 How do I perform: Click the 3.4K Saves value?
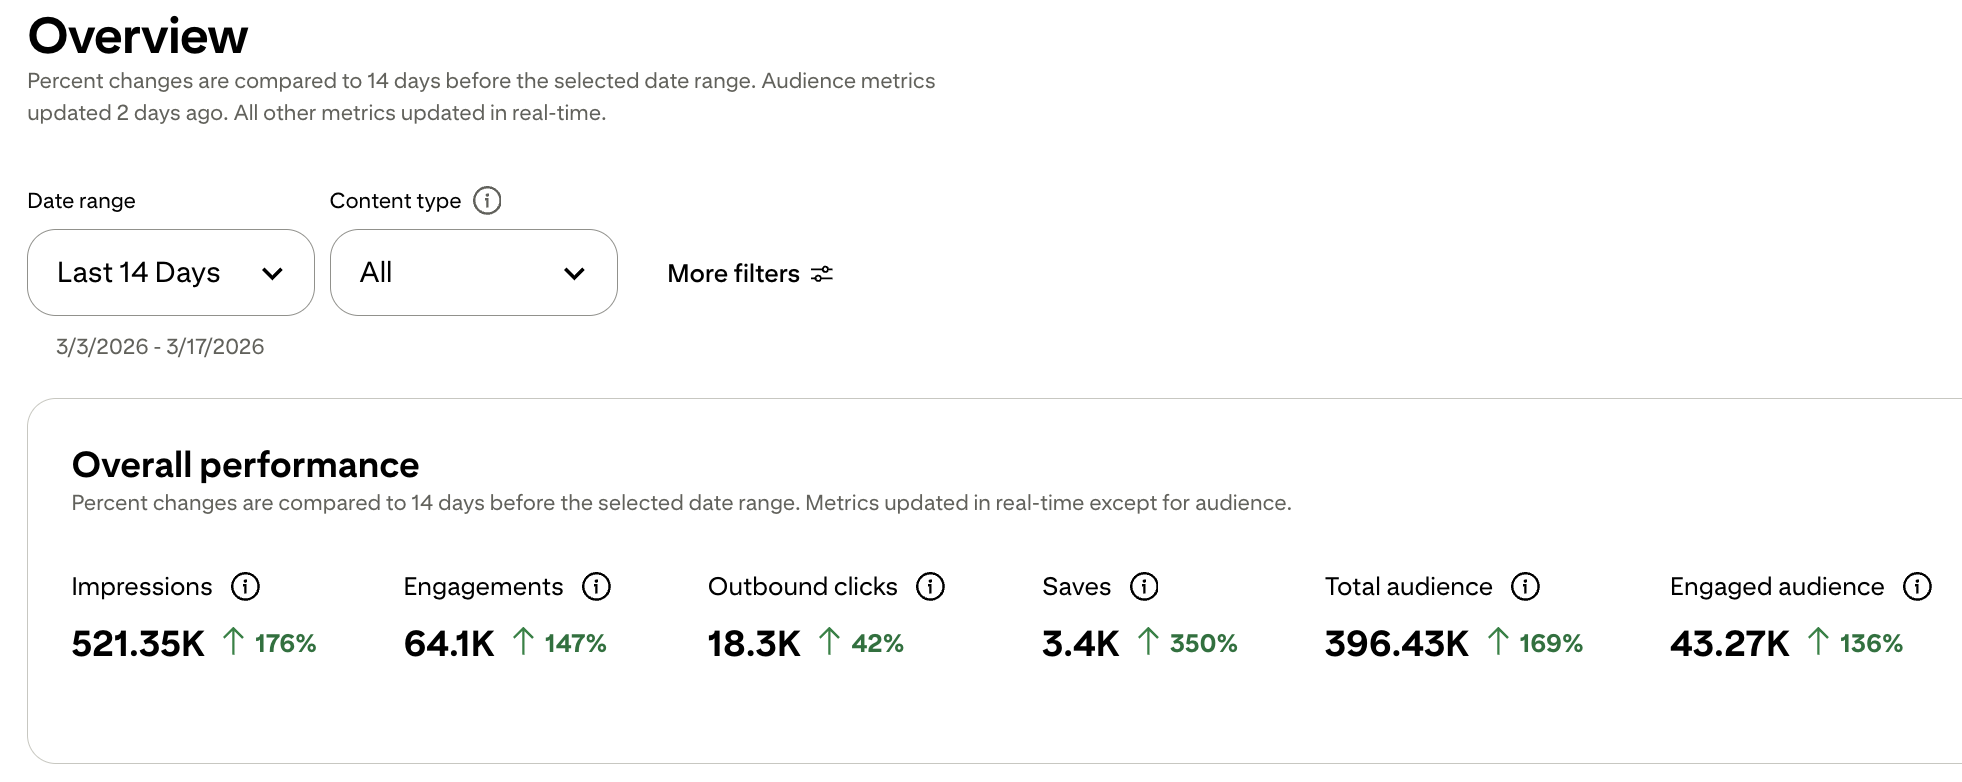point(1080,644)
